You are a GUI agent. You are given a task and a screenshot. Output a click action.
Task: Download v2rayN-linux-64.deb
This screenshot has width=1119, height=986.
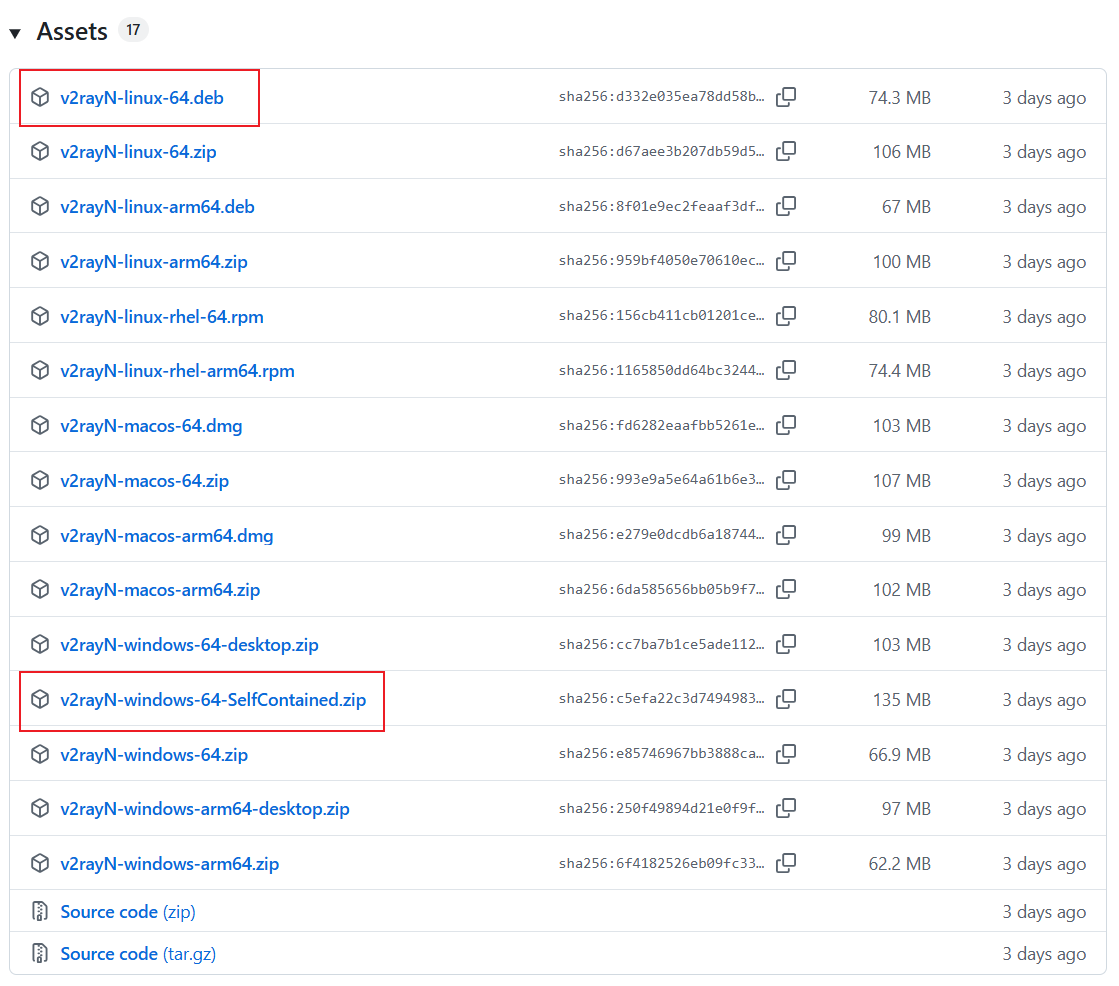[x=142, y=98]
